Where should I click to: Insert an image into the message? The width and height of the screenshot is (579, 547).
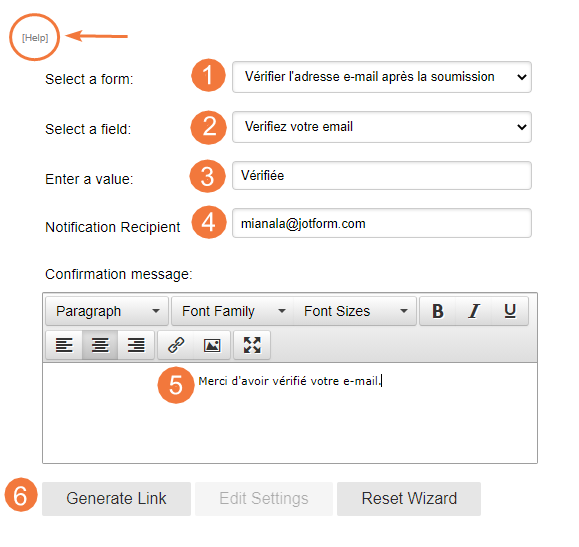212,345
